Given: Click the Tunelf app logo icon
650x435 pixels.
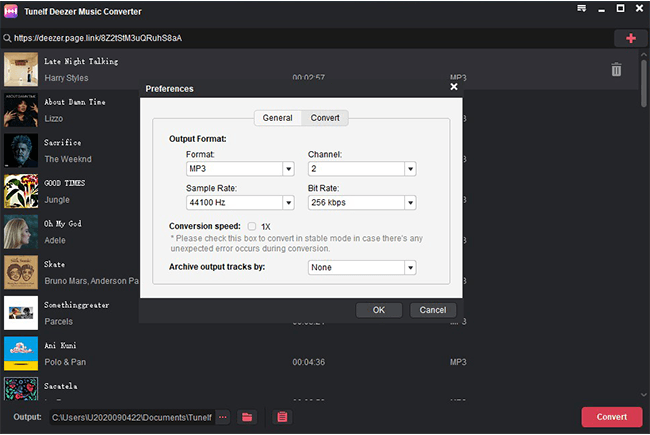Looking at the screenshot, I should (10, 10).
